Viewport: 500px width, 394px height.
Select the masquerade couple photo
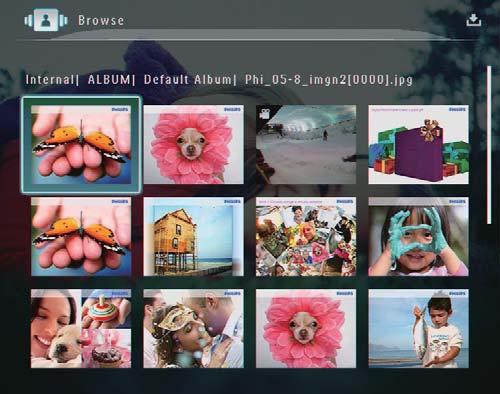click(x=193, y=329)
